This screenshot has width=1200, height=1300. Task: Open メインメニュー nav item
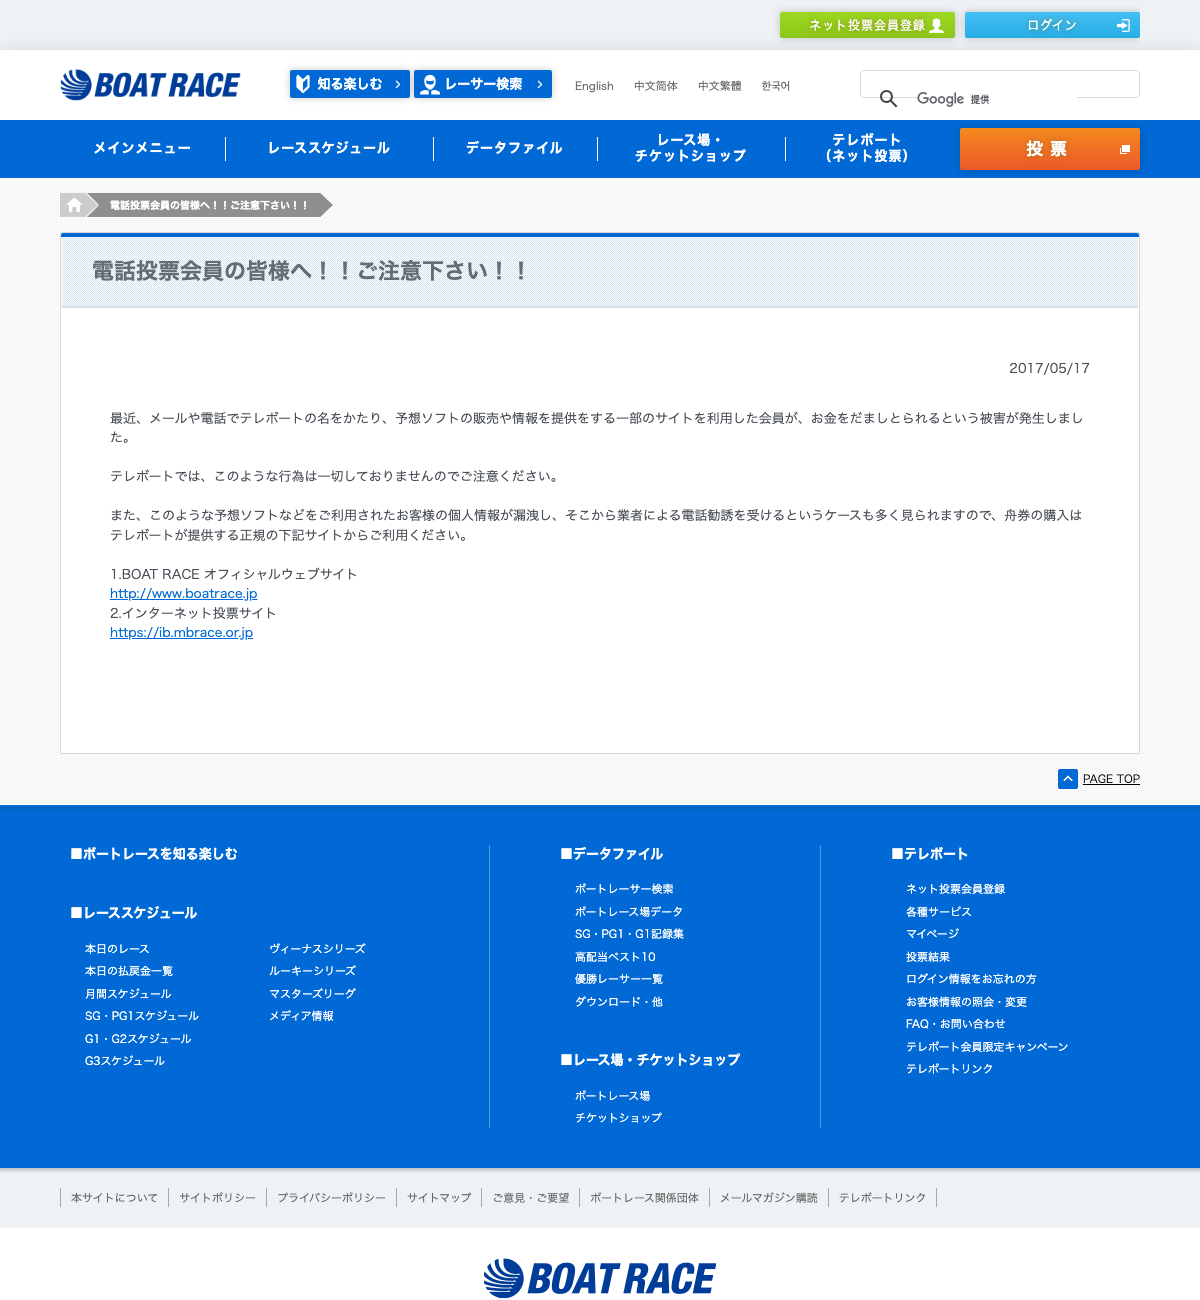coord(142,148)
